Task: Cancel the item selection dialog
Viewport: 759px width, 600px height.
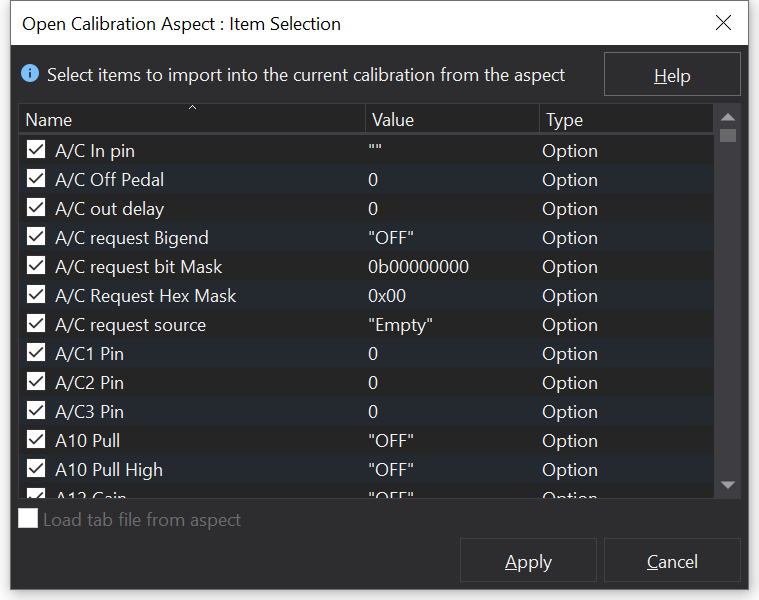Action: coord(672,561)
